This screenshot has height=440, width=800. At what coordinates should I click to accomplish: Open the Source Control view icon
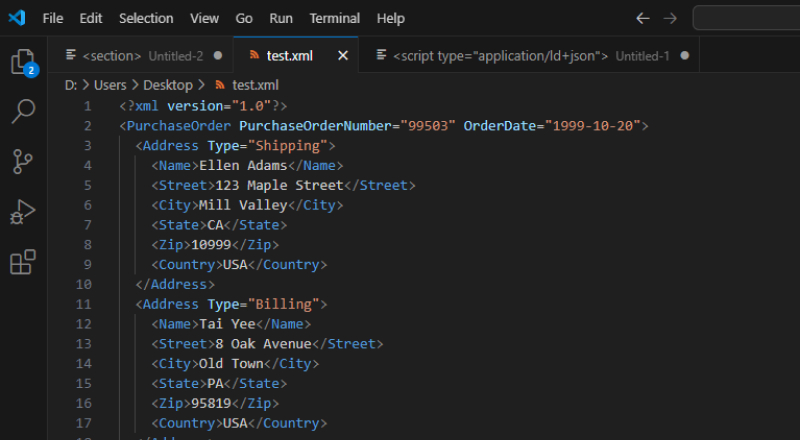click(x=22, y=161)
